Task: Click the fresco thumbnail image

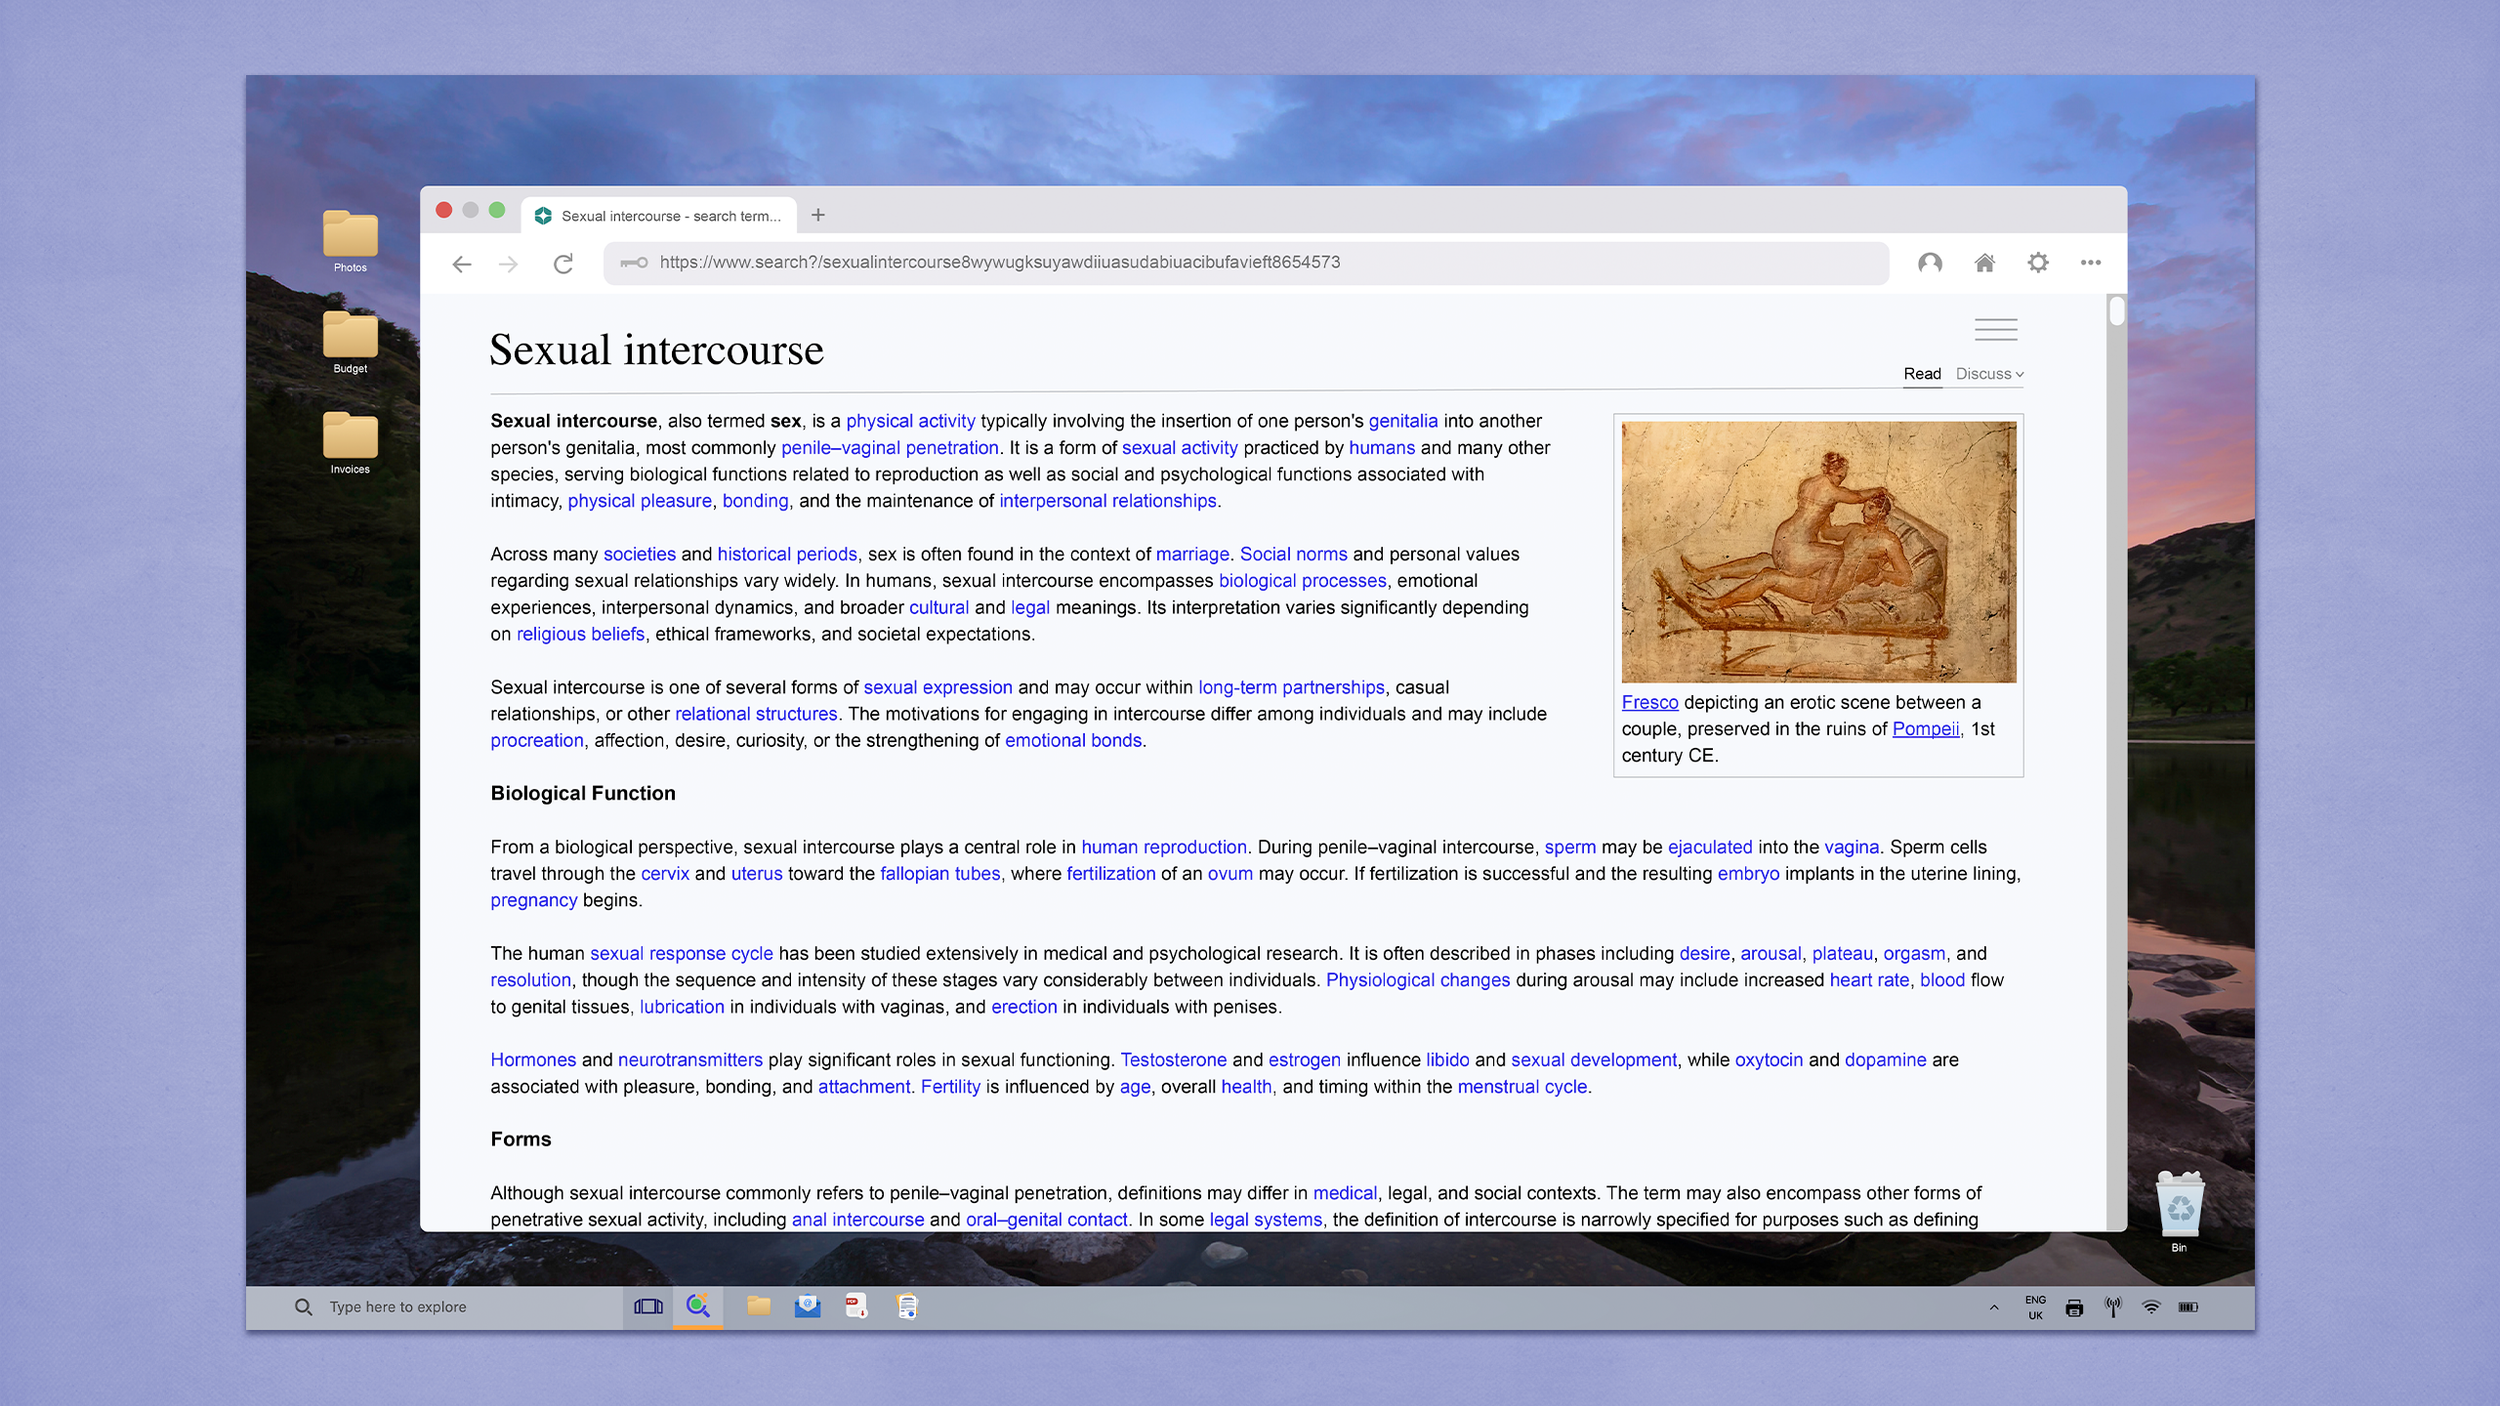Action: [1818, 552]
